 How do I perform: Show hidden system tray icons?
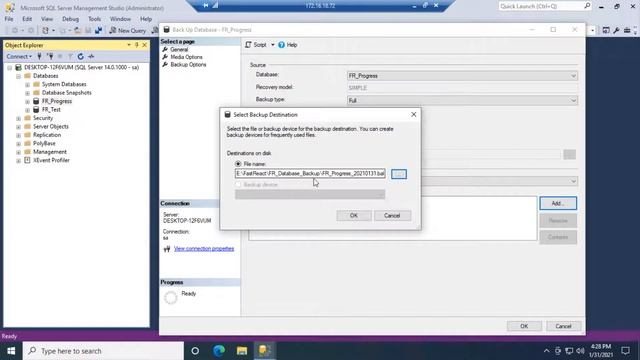547,351
